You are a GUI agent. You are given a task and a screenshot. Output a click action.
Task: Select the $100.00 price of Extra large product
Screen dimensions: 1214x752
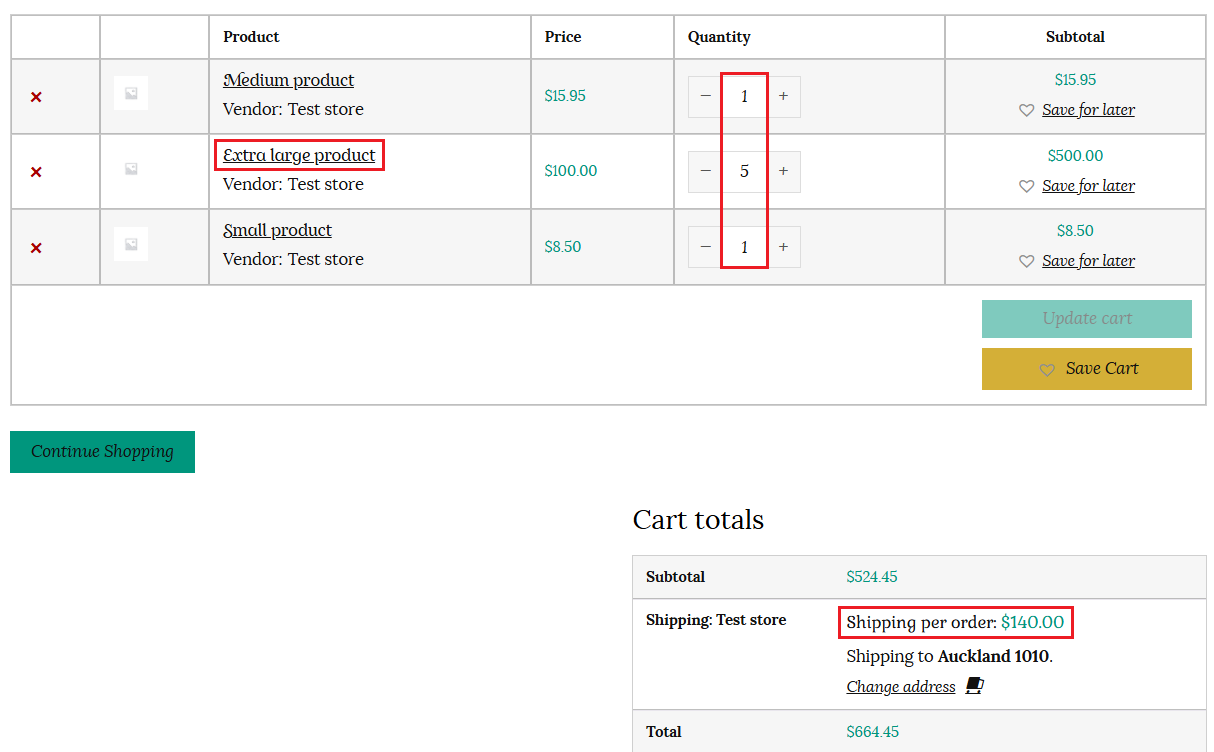[x=571, y=171]
